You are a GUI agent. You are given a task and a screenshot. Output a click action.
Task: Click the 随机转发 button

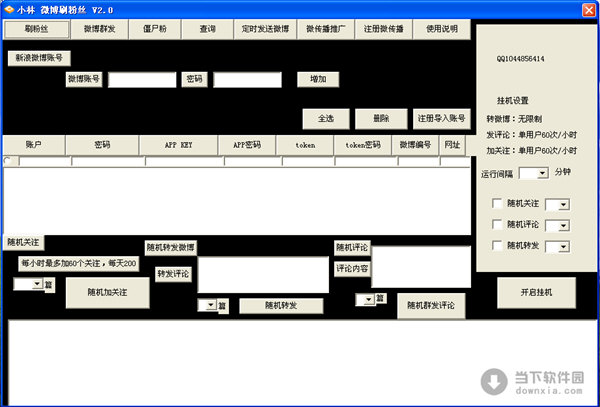tap(281, 306)
